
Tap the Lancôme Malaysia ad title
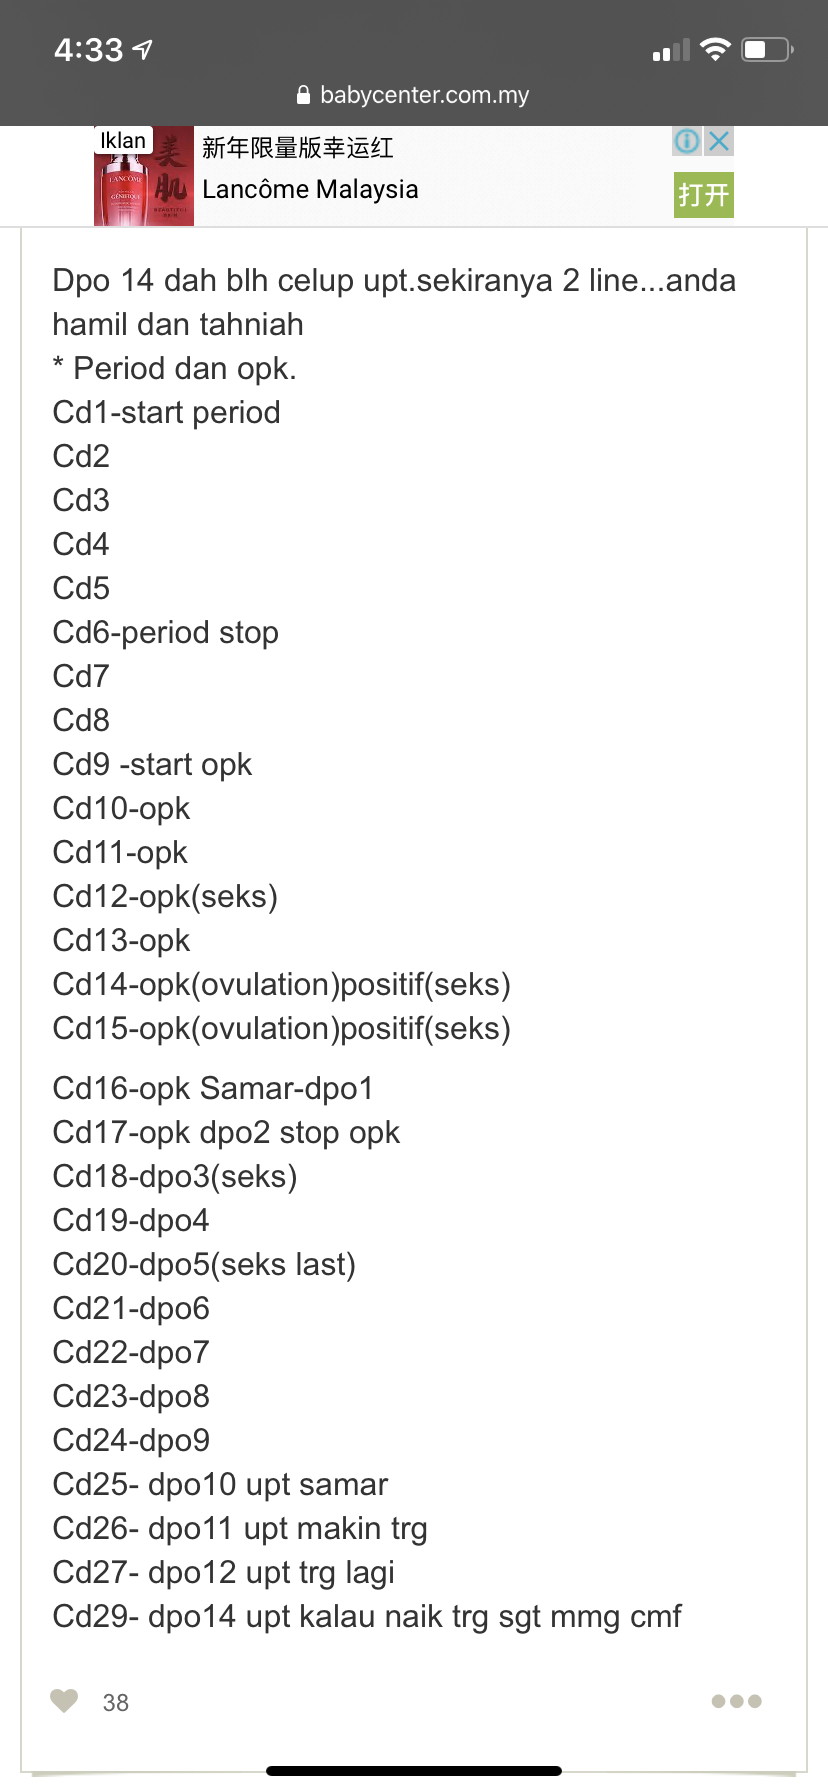pos(310,189)
